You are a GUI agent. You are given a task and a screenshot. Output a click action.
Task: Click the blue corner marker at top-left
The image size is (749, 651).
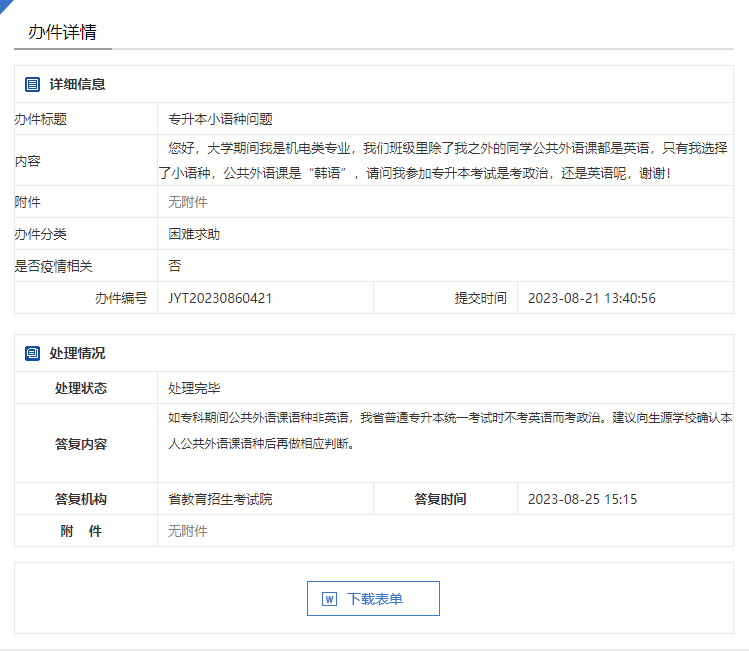point(5,5)
